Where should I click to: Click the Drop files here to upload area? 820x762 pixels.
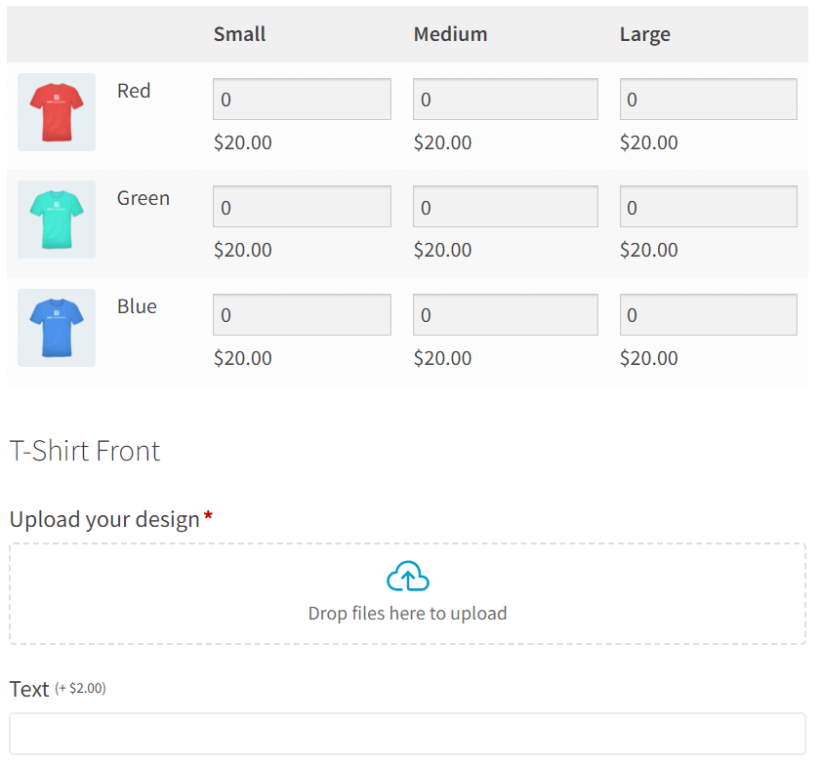pyautogui.click(x=408, y=613)
